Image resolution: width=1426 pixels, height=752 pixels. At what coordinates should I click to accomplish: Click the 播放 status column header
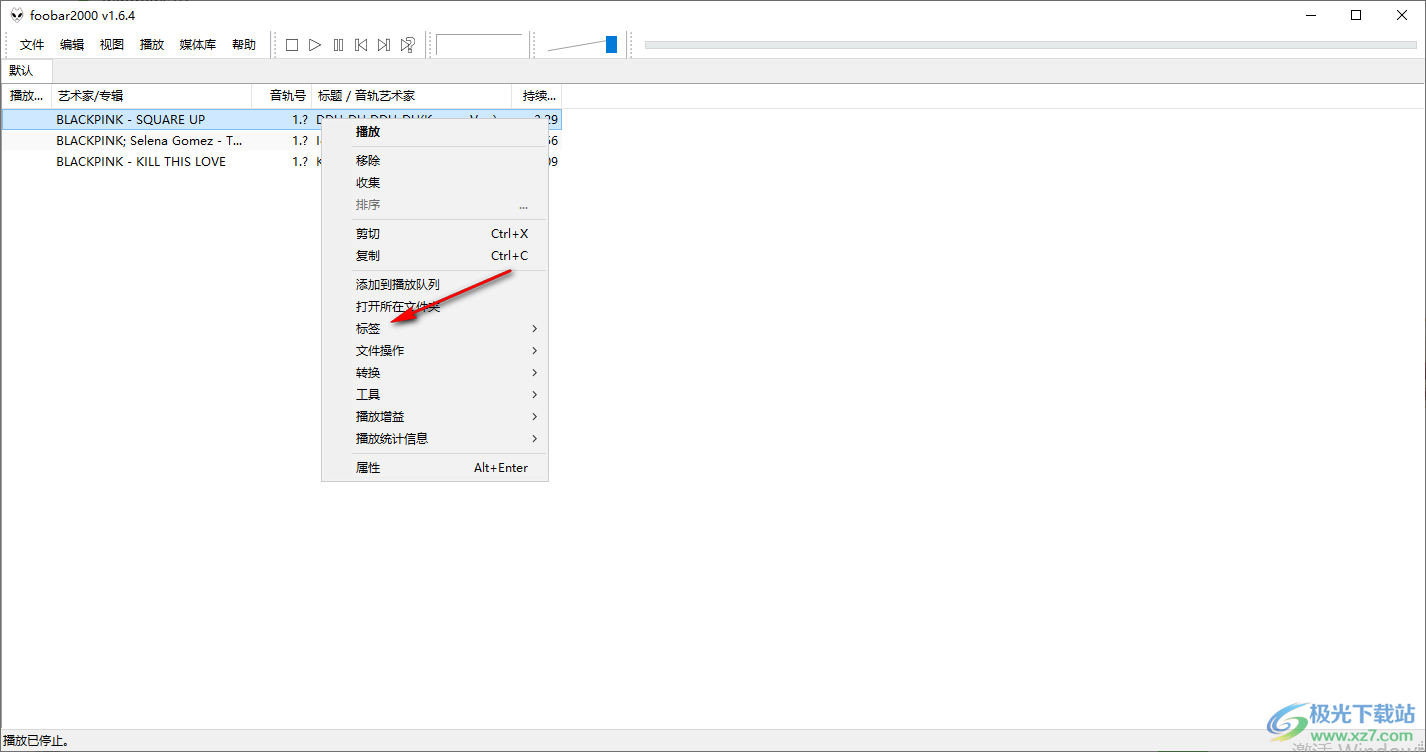click(27, 96)
